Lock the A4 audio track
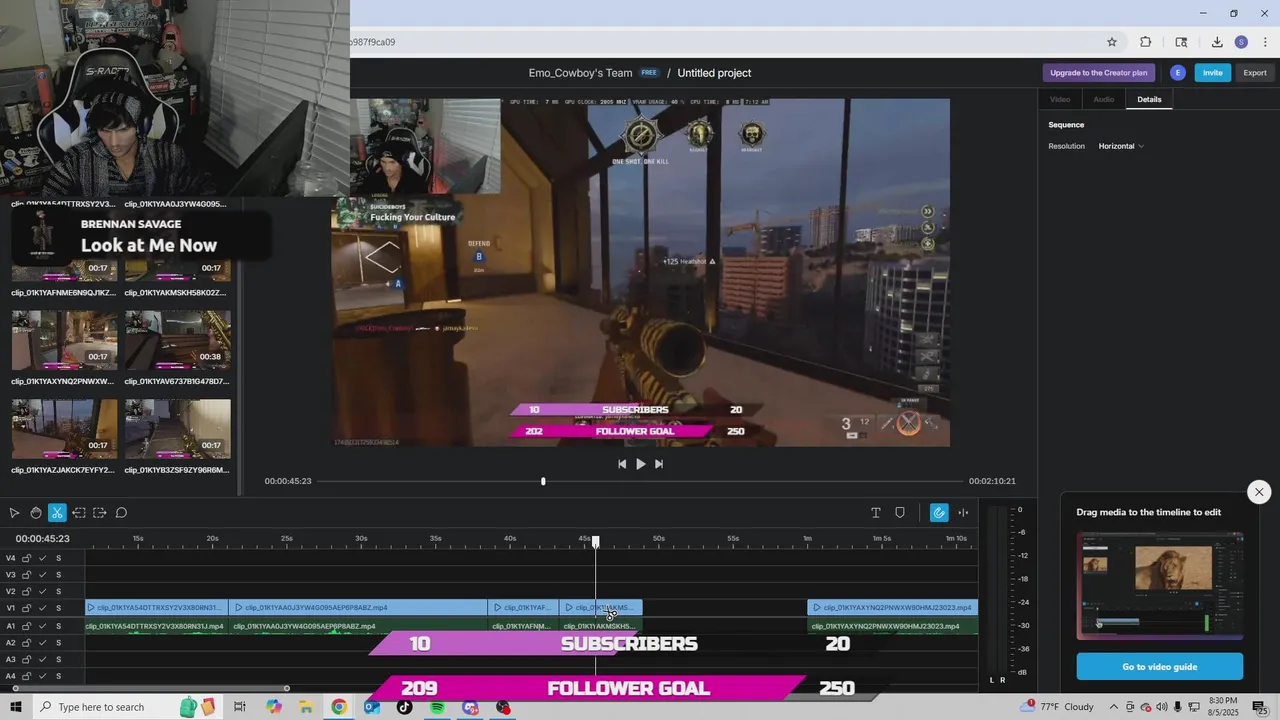 27,676
